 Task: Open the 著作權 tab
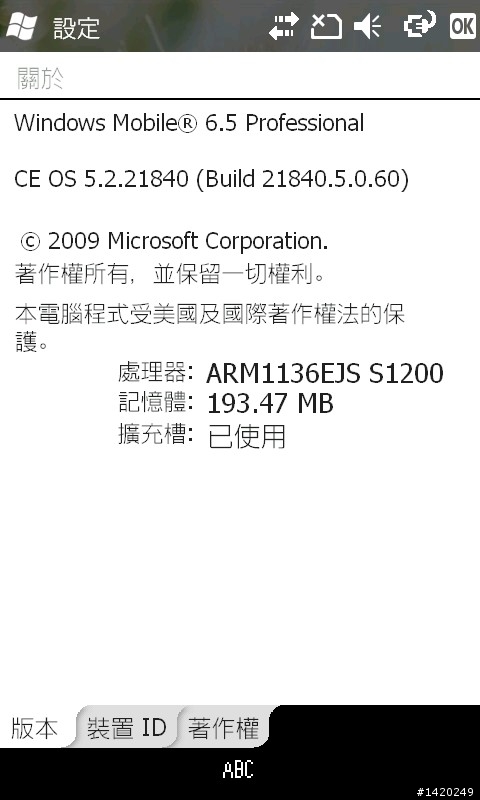click(223, 728)
